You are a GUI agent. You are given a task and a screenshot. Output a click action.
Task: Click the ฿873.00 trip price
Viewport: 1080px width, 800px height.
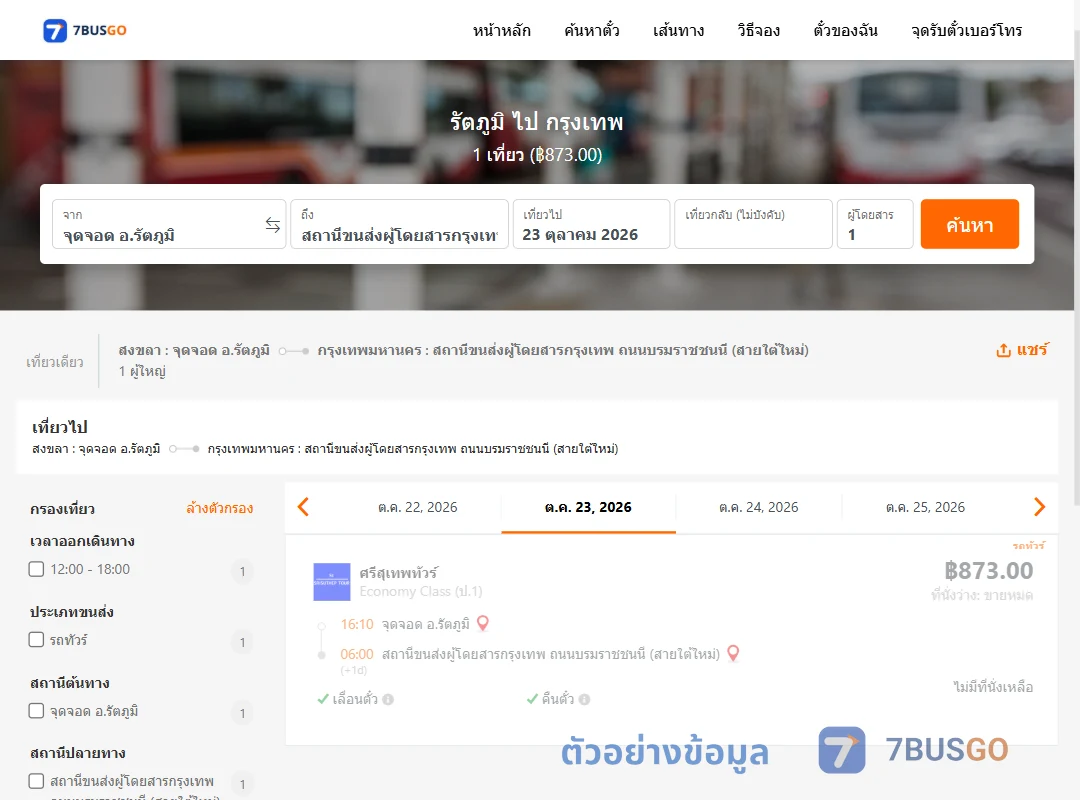pos(988,571)
